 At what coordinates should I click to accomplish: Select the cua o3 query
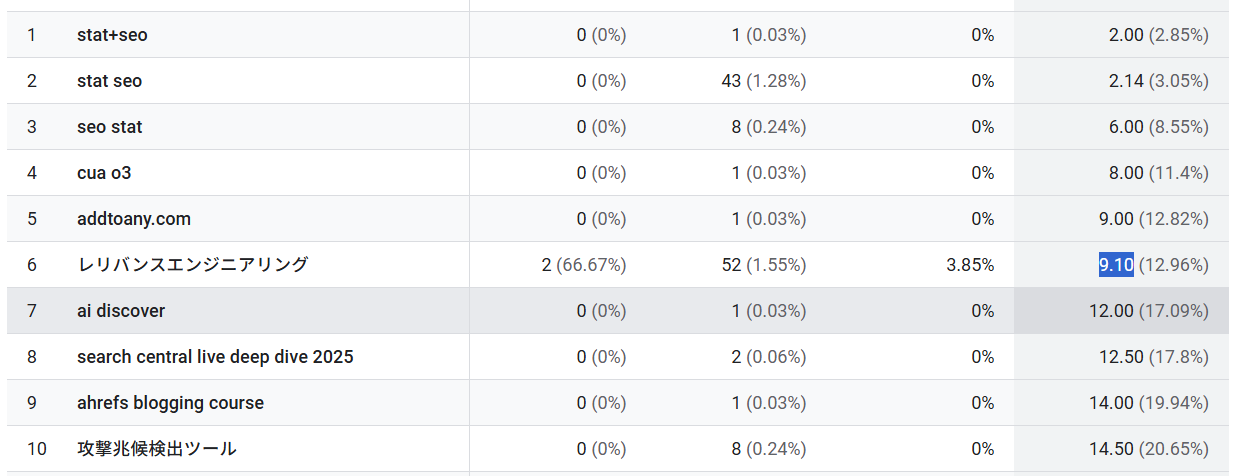pyautogui.click(x=104, y=173)
